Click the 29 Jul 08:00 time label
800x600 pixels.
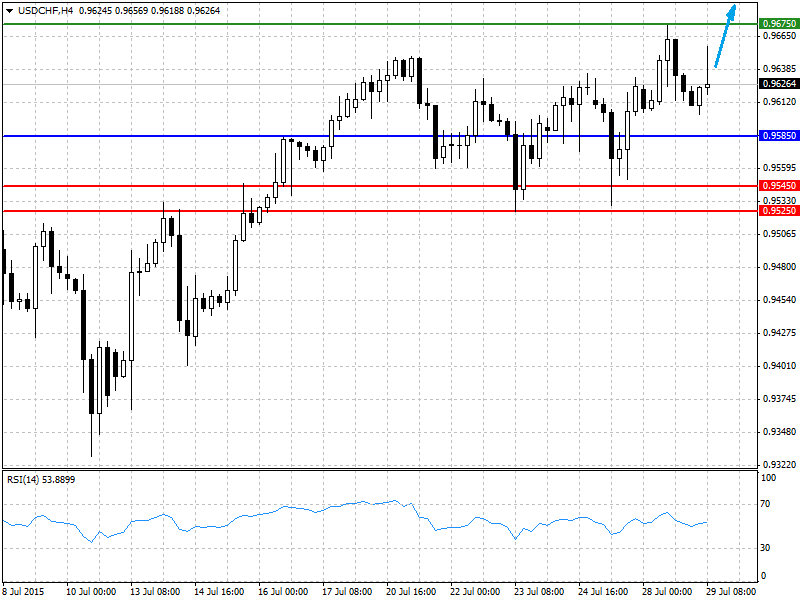731,591
